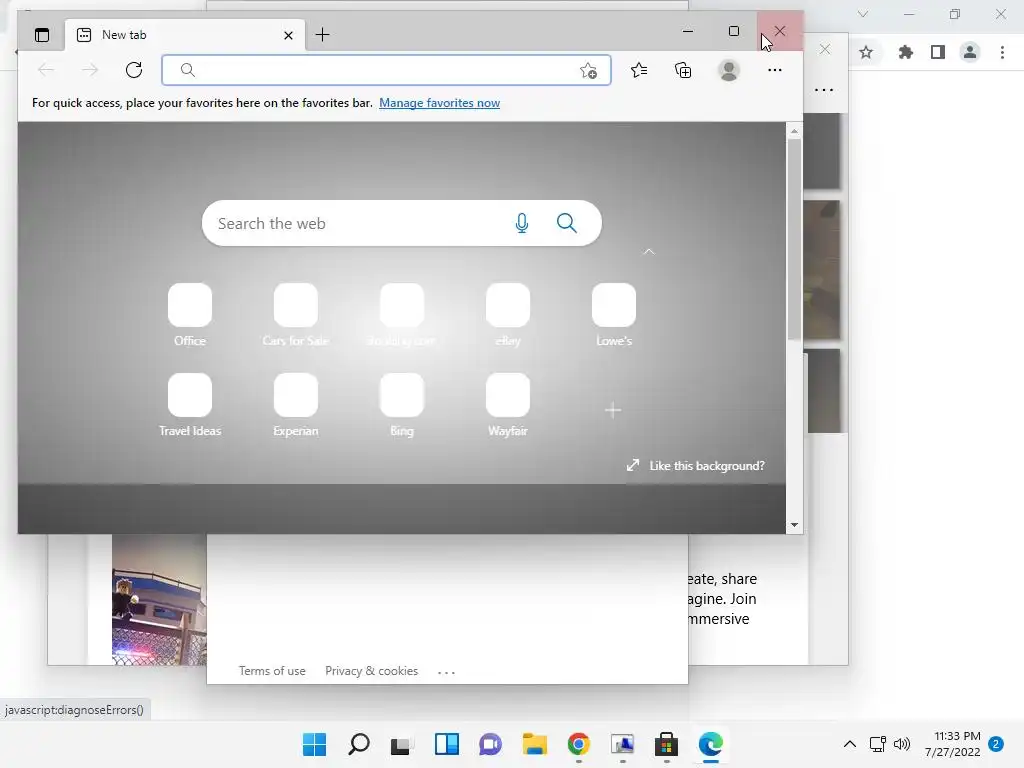This screenshot has width=1024, height=768.
Task: Open the vertical tabs menu in Edge
Action: pos(42,35)
